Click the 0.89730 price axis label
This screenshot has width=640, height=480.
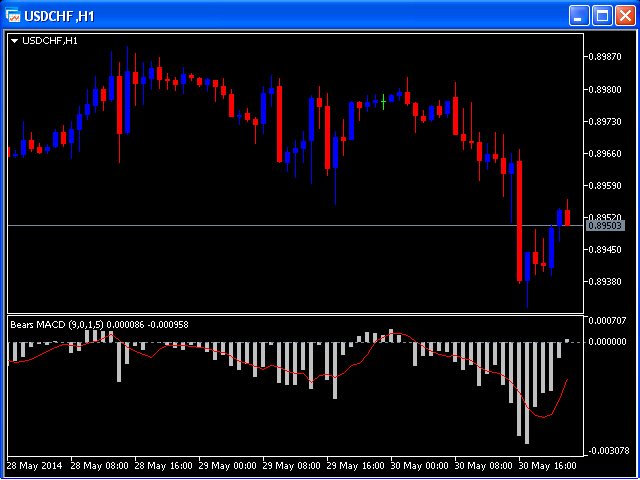(x=604, y=122)
